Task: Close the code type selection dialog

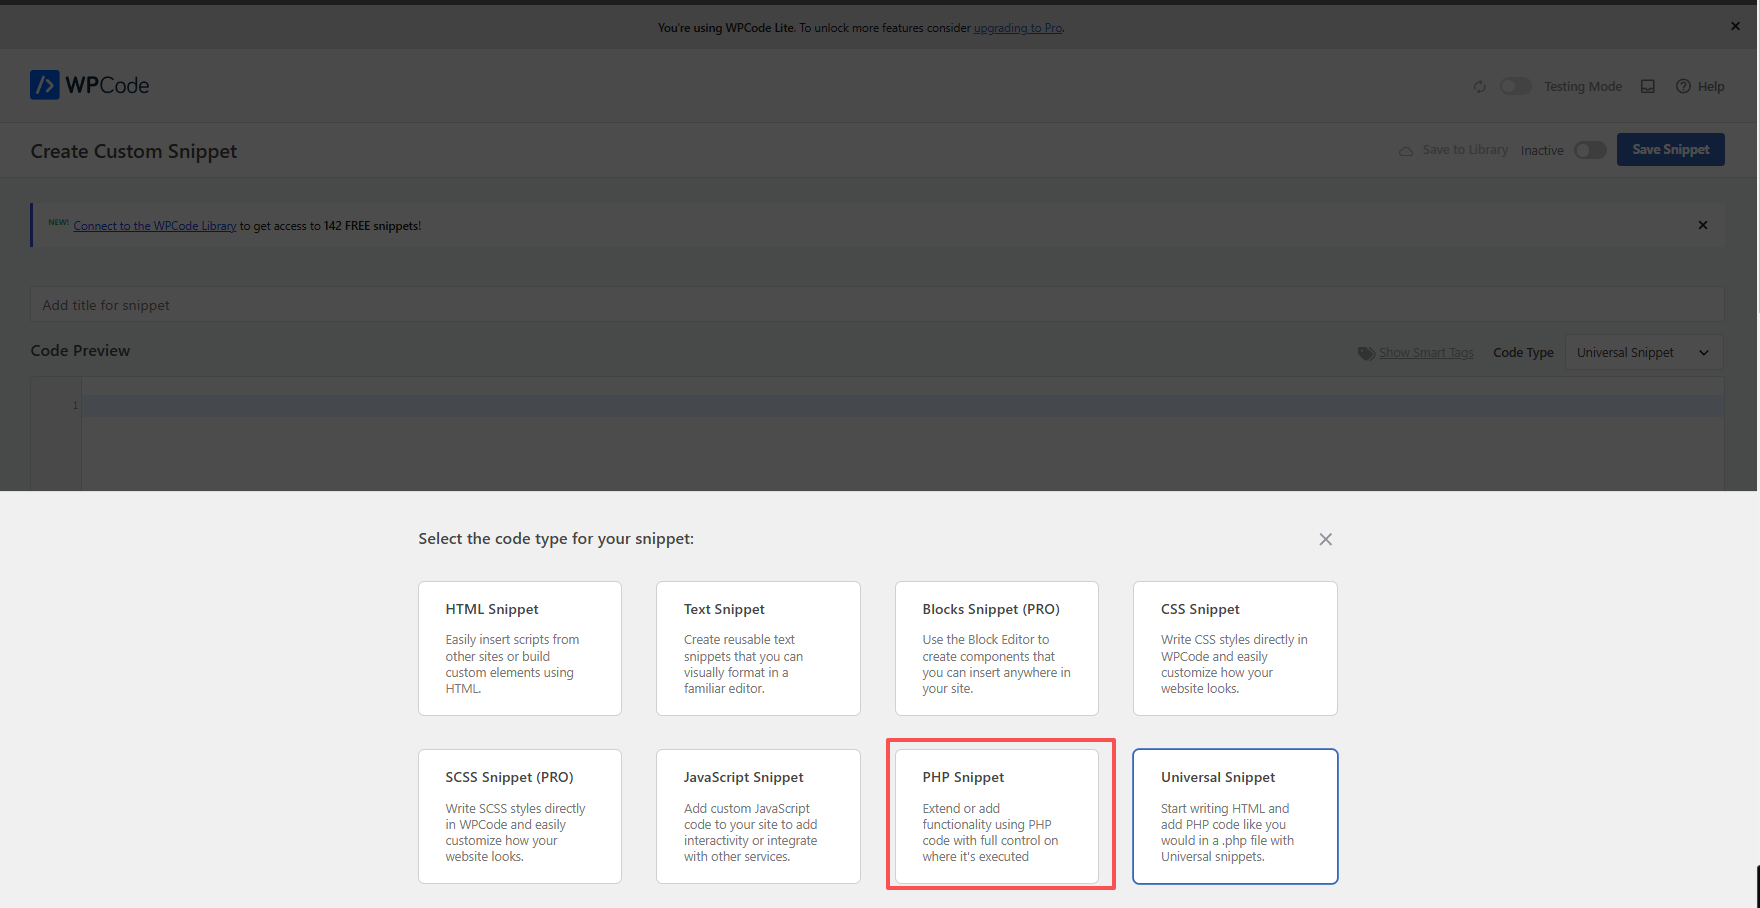Action: [x=1326, y=539]
